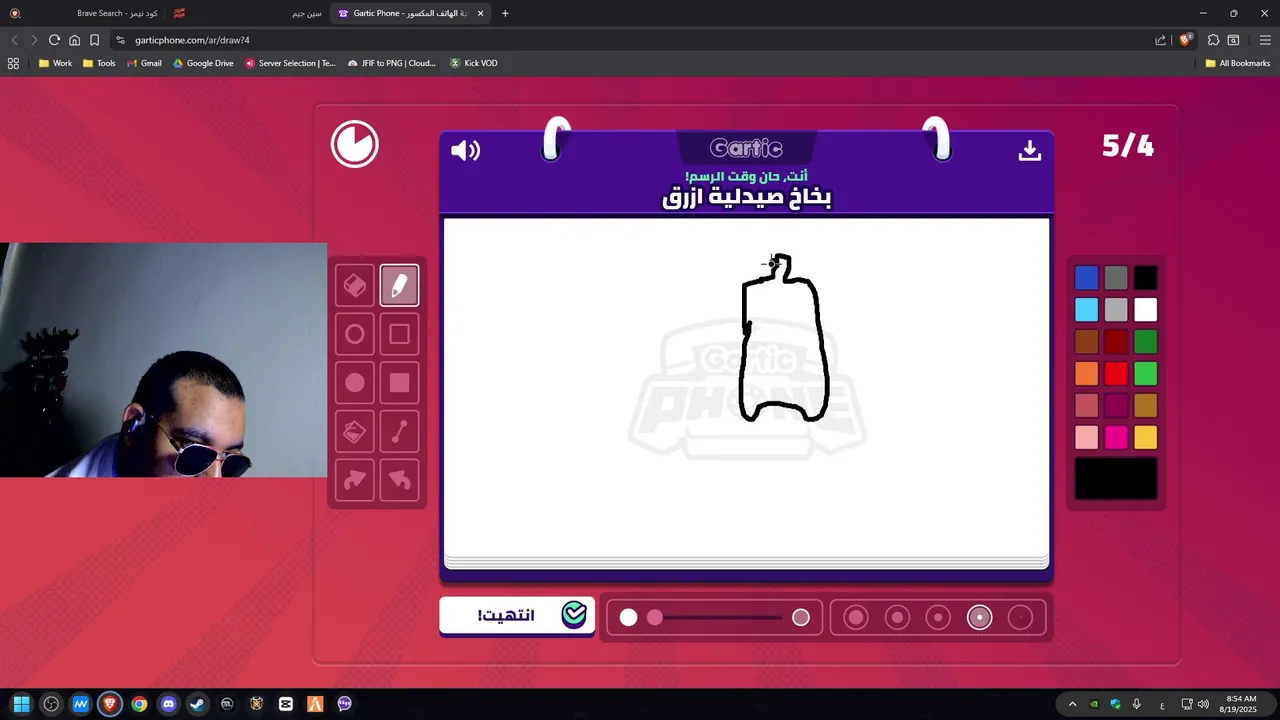The image size is (1280, 720).
Task: Activate the paint bucket fill tool
Action: tap(354, 431)
